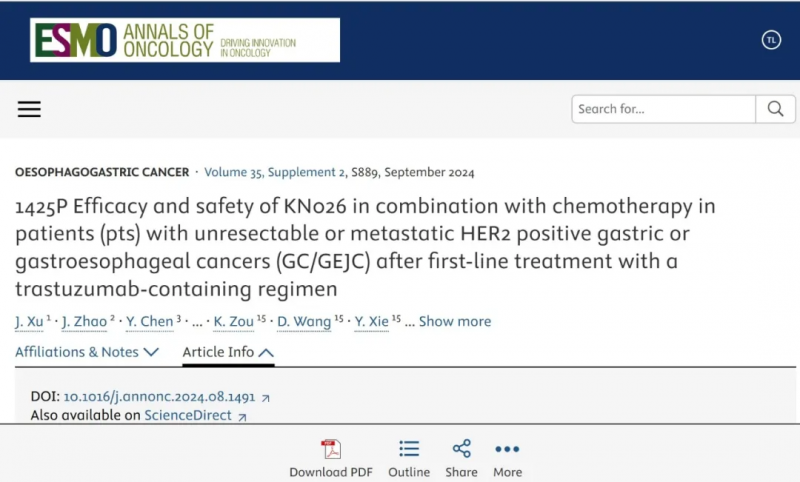This screenshot has width=800, height=482.
Task: Collapse the Article Info section
Action: coord(228,352)
